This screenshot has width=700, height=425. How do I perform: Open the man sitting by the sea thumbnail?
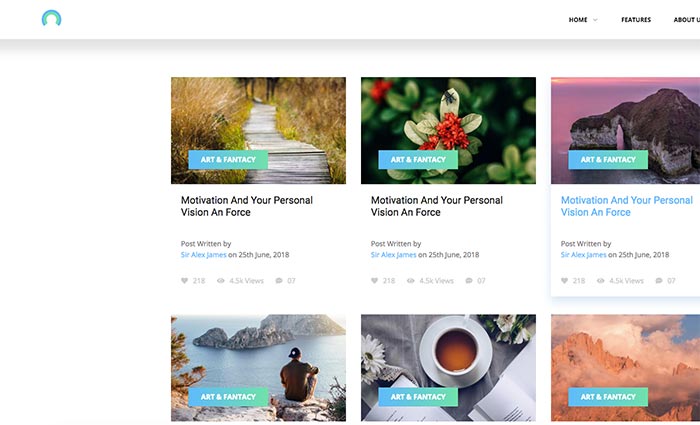click(x=258, y=368)
